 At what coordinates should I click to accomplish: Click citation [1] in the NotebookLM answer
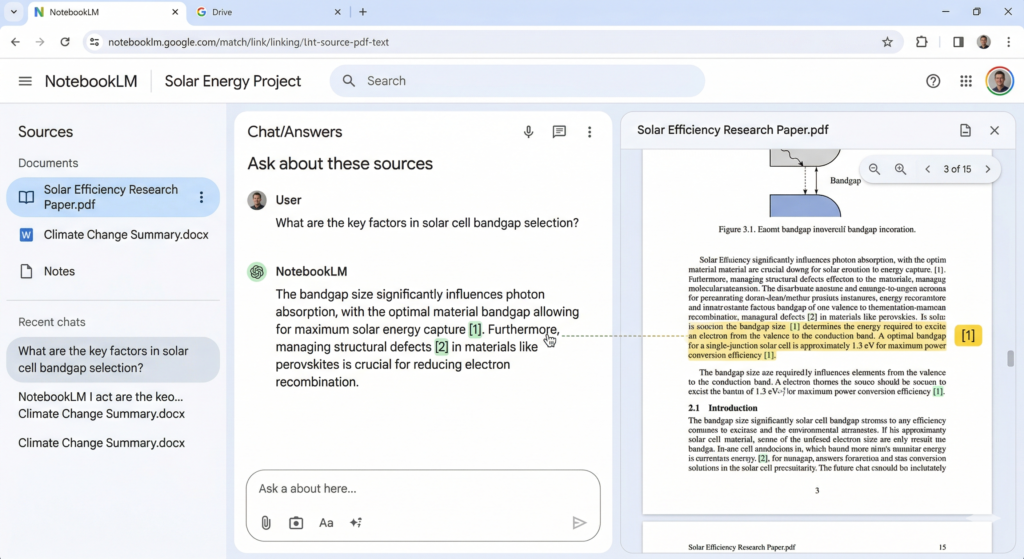pyautogui.click(x=475, y=329)
